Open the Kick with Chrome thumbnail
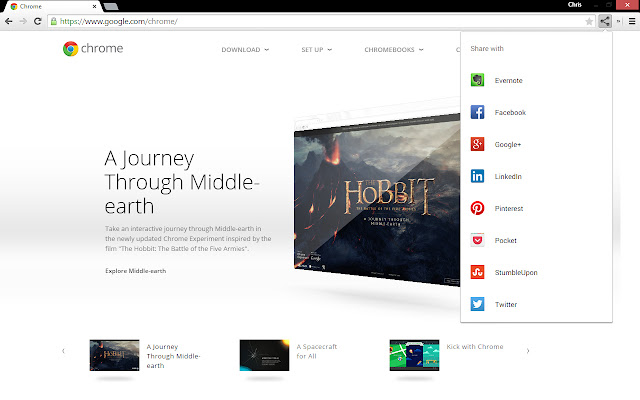This screenshot has width=640, height=400. 414,355
